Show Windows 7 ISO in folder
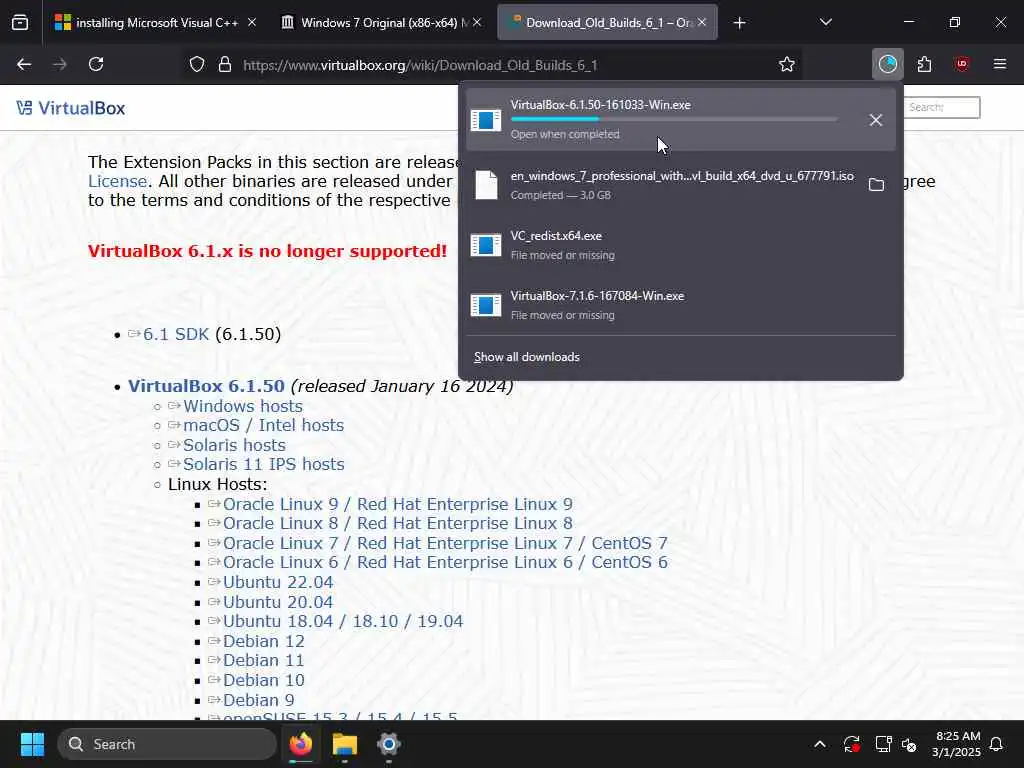 [x=876, y=185]
